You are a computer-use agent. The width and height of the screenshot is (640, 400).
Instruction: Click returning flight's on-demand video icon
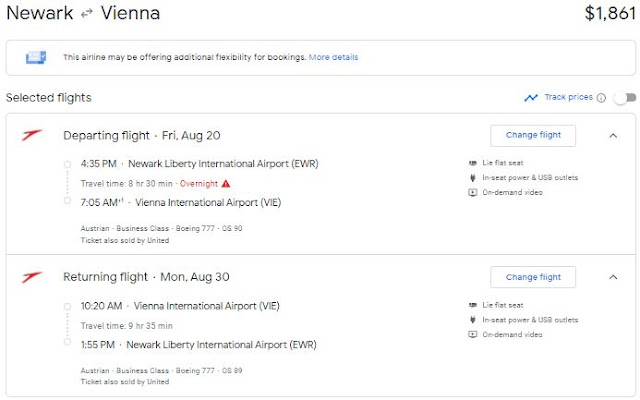point(472,334)
